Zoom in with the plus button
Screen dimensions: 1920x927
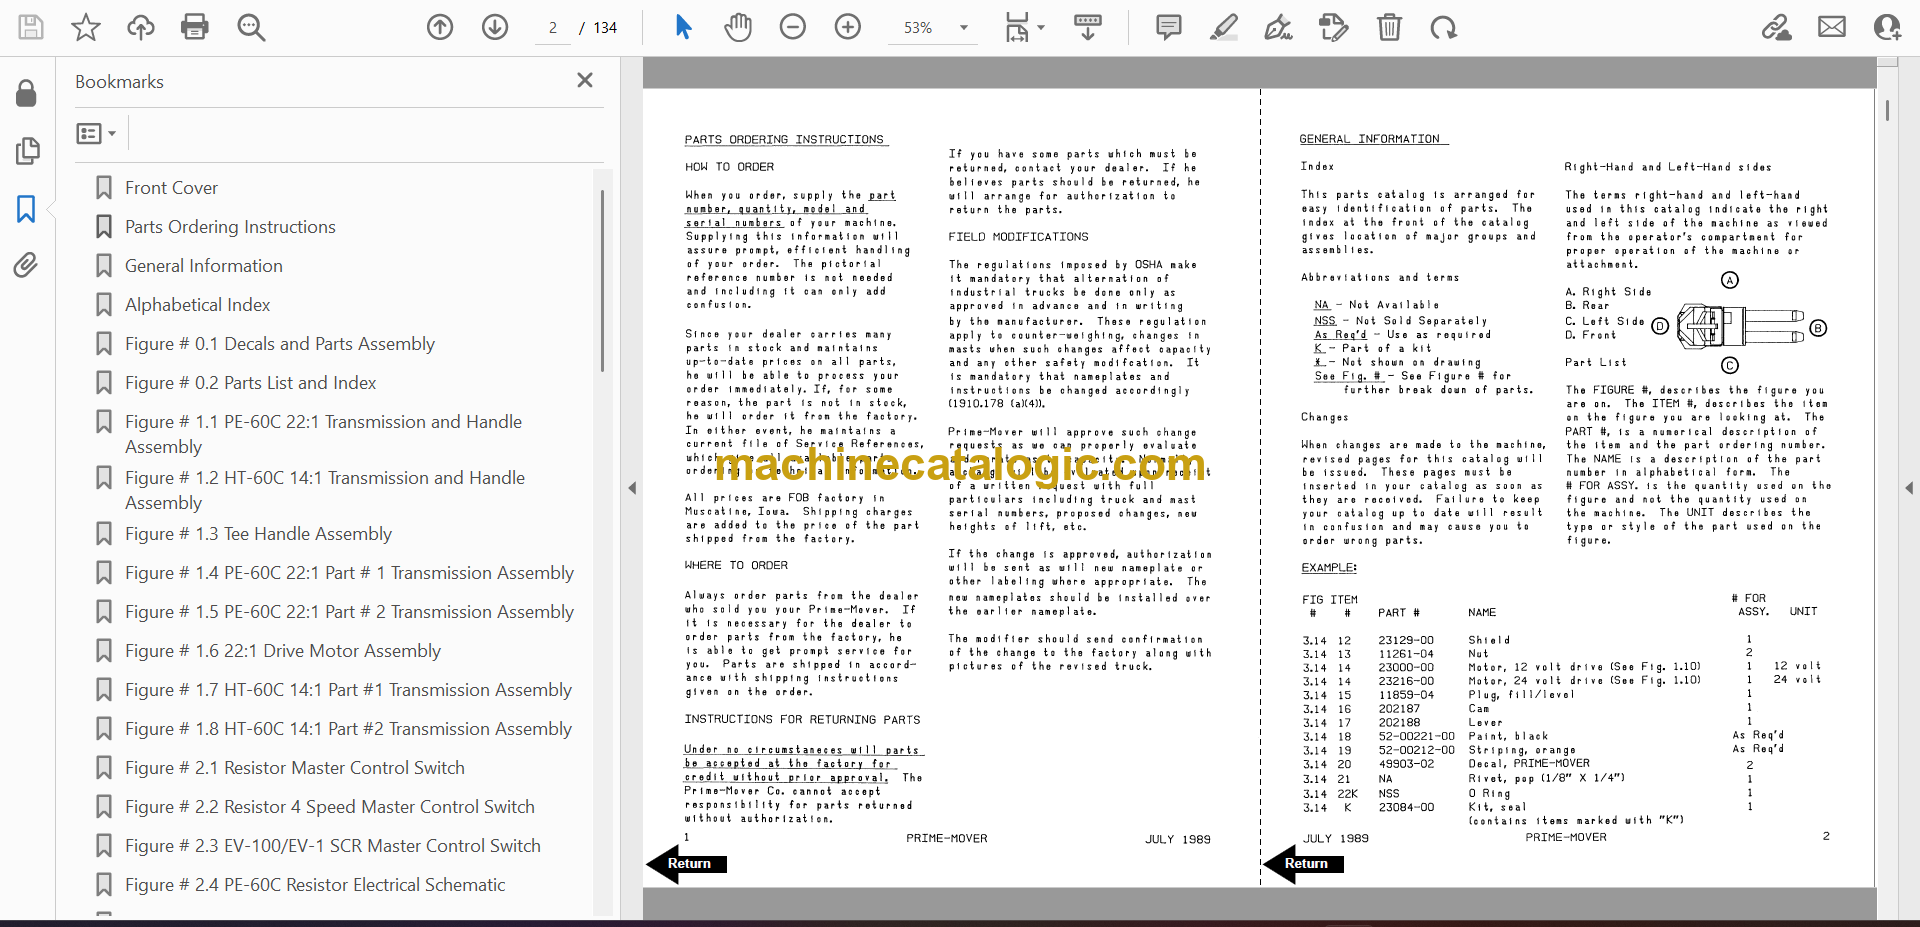(848, 27)
